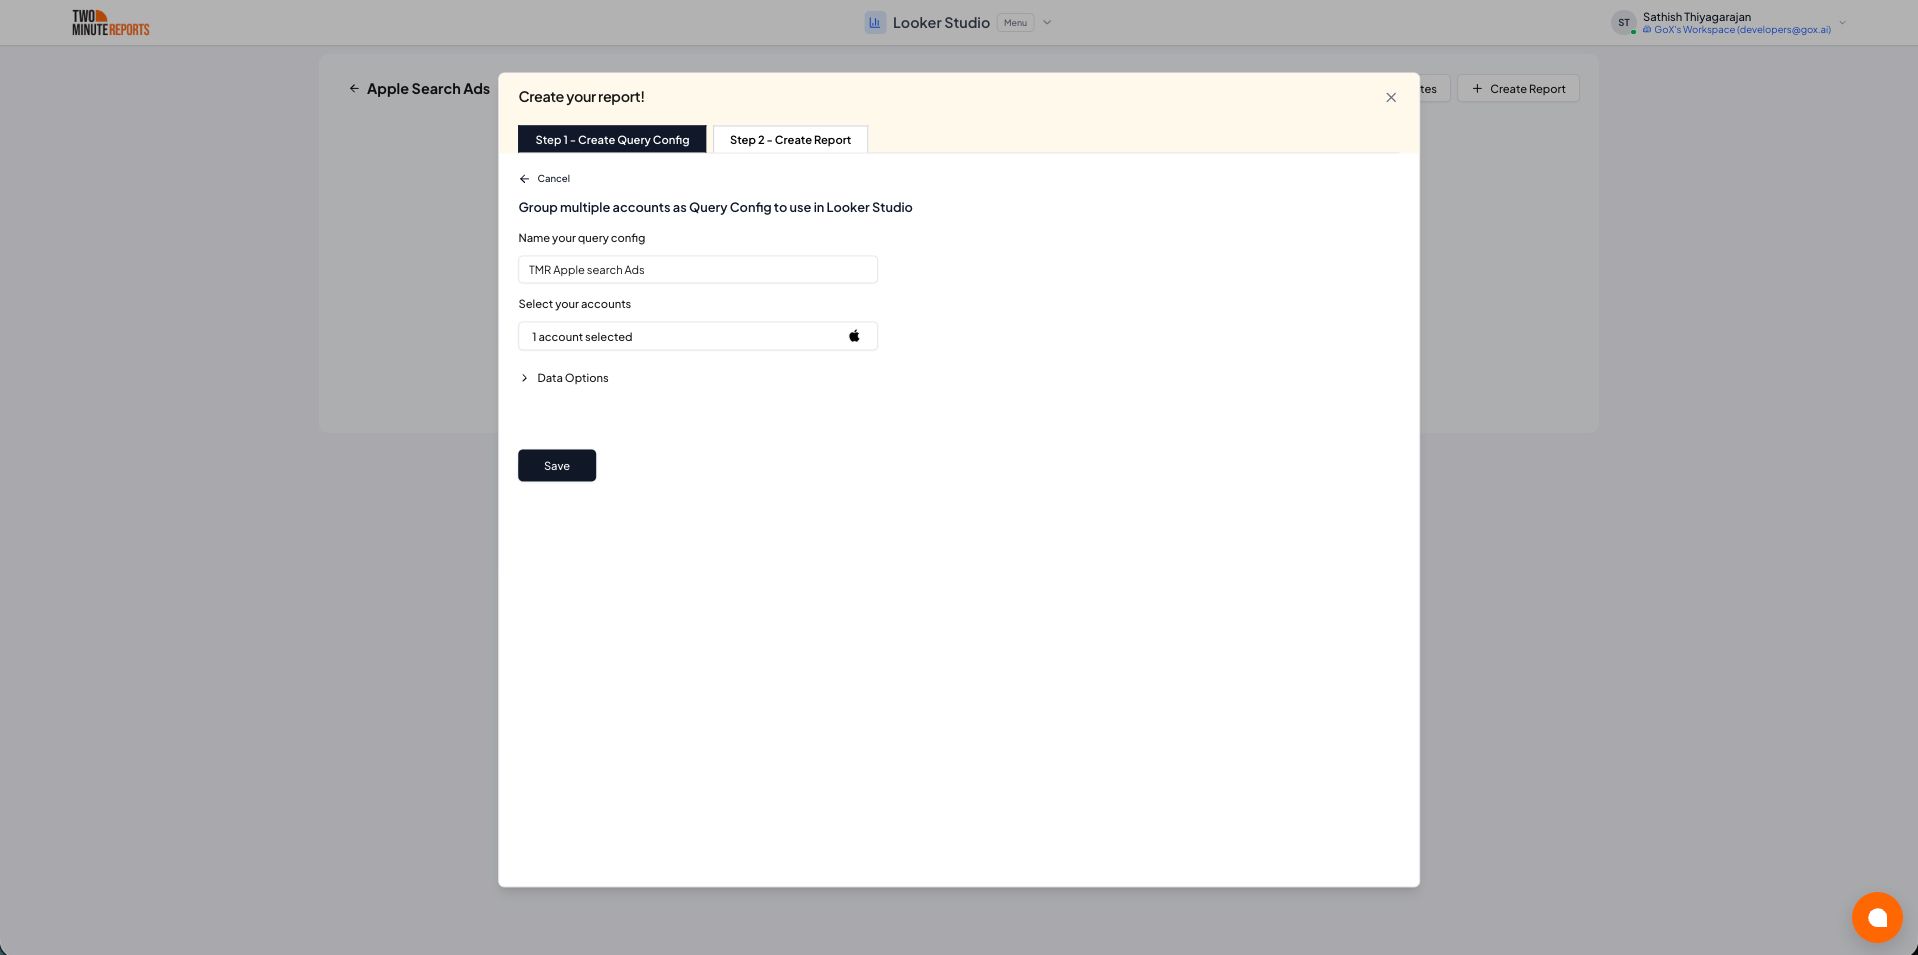This screenshot has width=1918, height=955.
Task: Dismiss the Create your report dialog
Action: tap(1390, 97)
